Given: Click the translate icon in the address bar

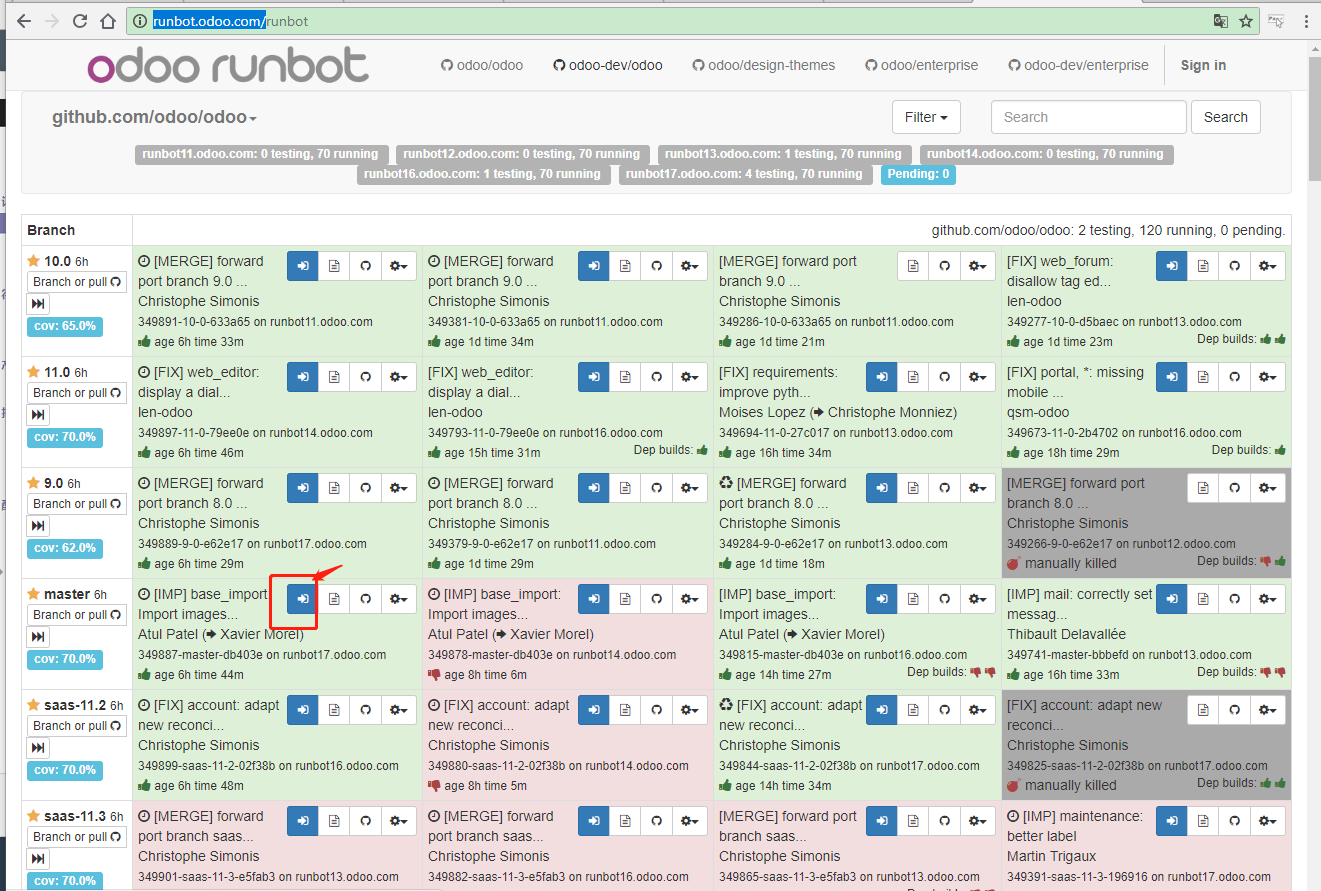Looking at the screenshot, I should click(1220, 21).
